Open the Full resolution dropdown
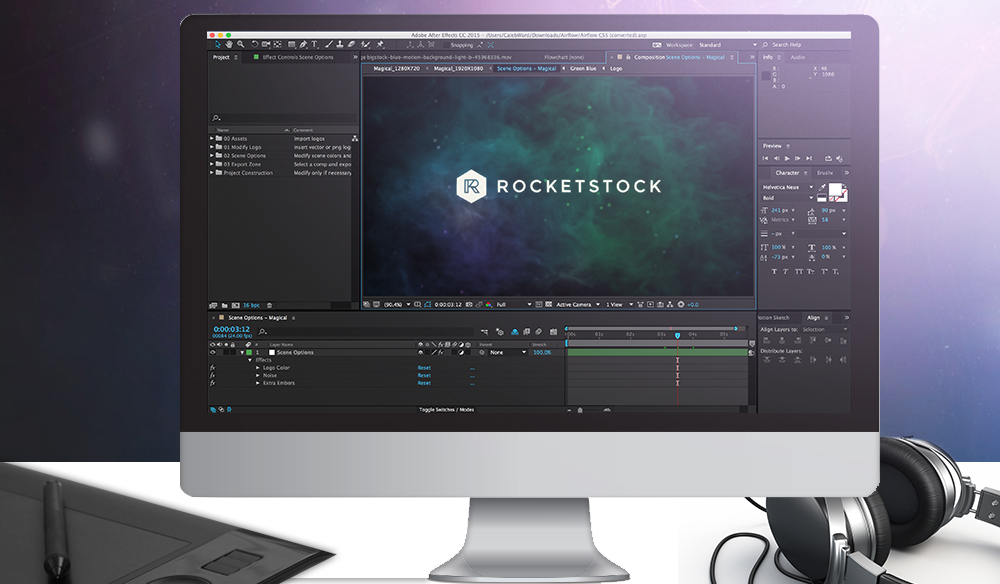This screenshot has height=584, width=1000. [514, 305]
